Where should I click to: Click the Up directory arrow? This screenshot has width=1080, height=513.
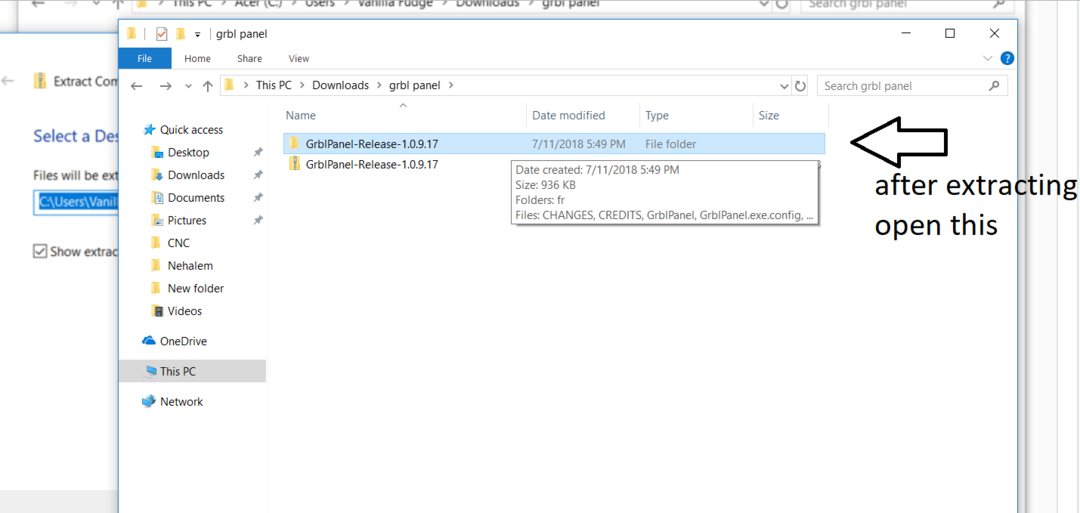[x=208, y=86]
